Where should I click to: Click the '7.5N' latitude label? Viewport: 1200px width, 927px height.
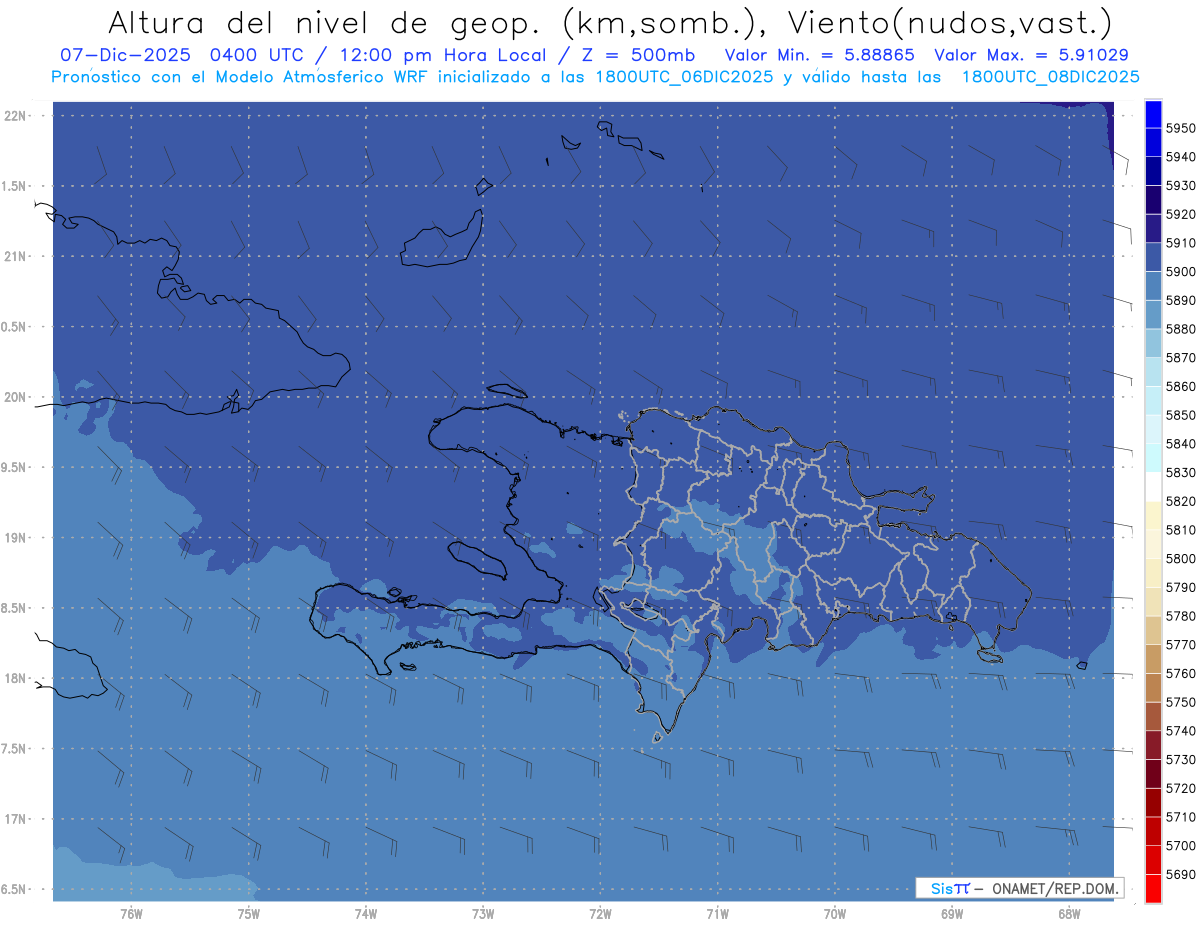(14, 748)
